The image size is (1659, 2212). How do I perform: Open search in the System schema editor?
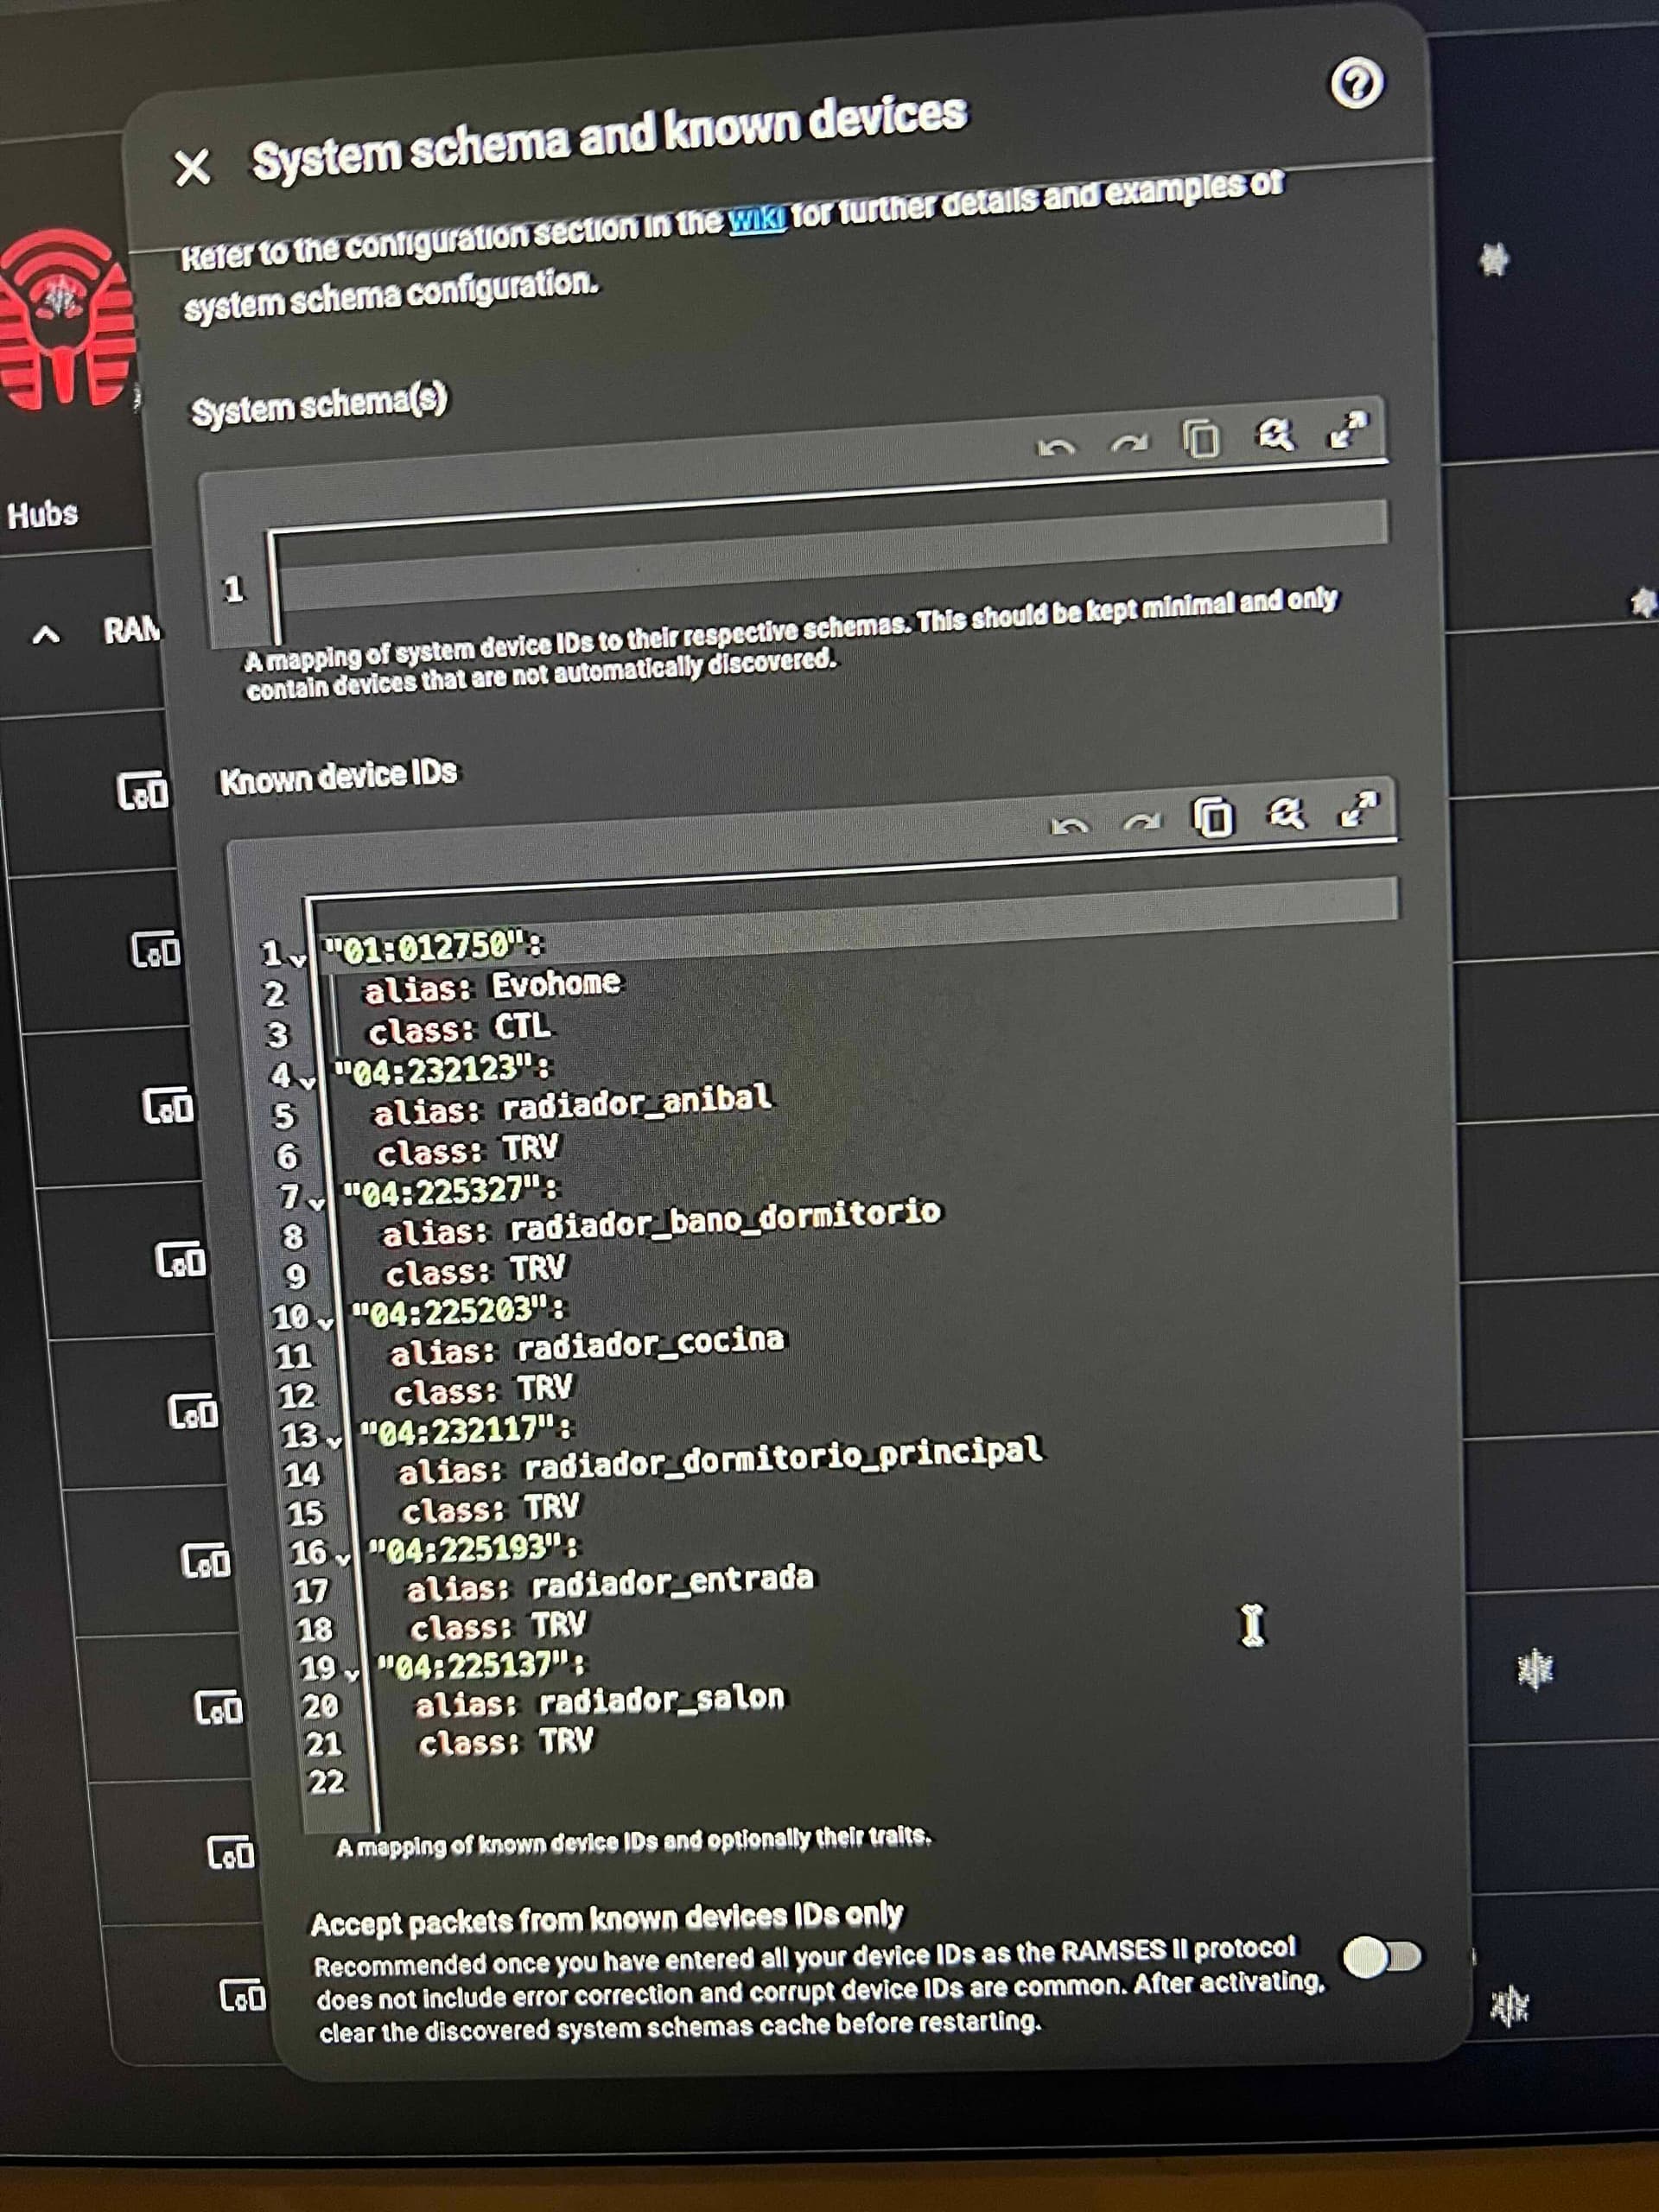click(x=1275, y=434)
